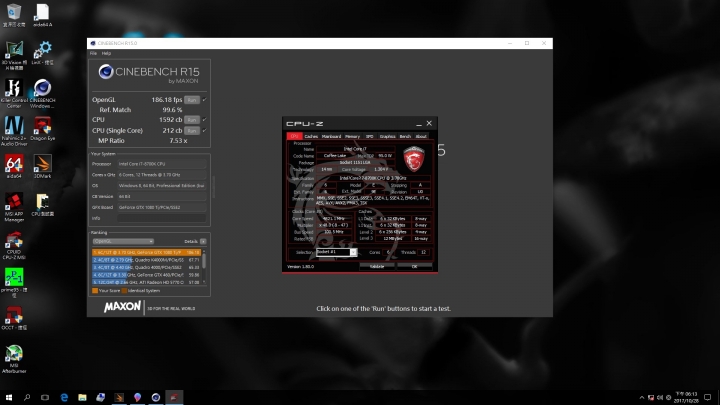Minimize the CPU-Z window
This screenshot has height=405, width=720.
pyautogui.click(x=419, y=124)
